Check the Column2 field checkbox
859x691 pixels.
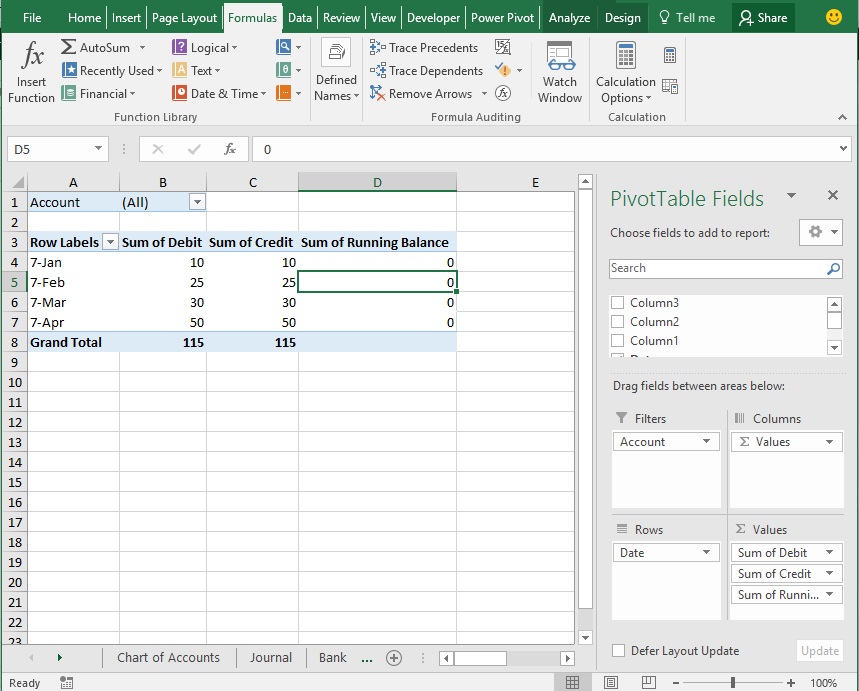(617, 321)
